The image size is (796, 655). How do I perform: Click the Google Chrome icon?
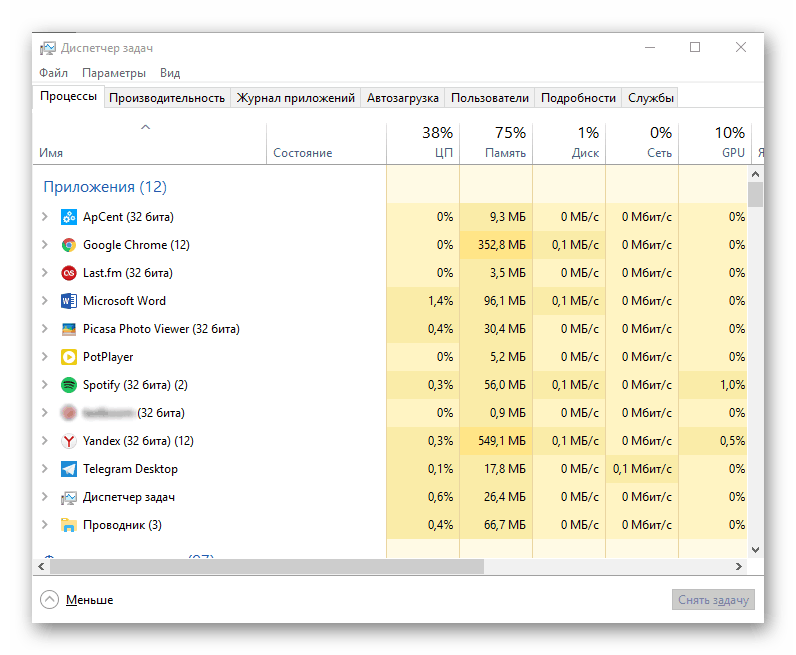tap(69, 245)
